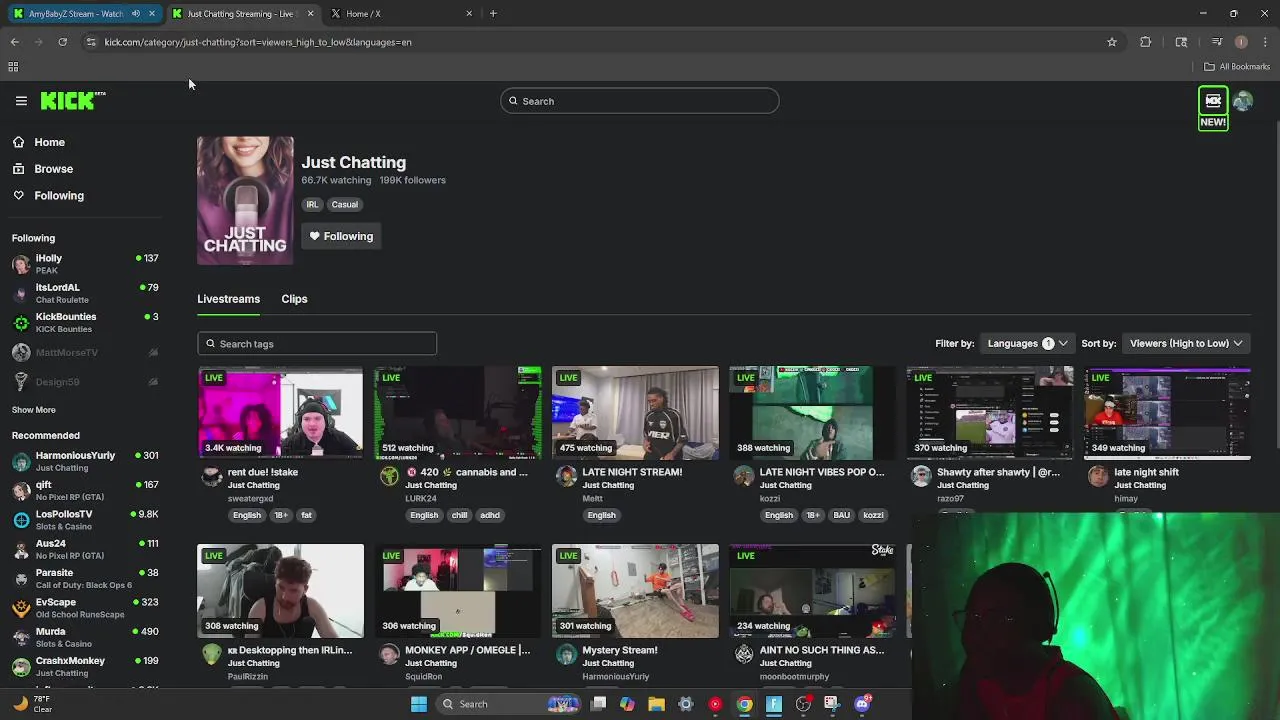Reload the page with the refresh icon
1280x720 pixels.
click(x=62, y=42)
